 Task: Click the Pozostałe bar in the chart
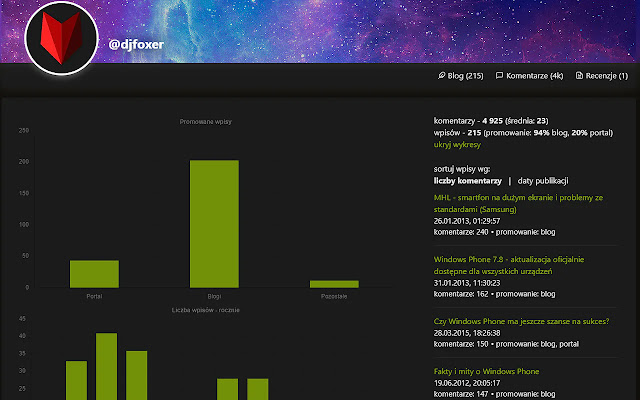(x=334, y=284)
